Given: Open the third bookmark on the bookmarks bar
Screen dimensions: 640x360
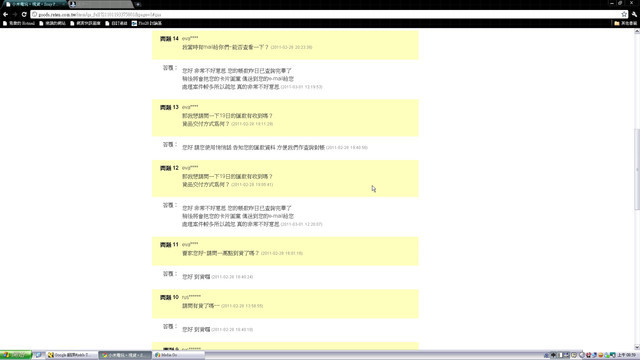Looking at the screenshot, I should coord(85,23).
